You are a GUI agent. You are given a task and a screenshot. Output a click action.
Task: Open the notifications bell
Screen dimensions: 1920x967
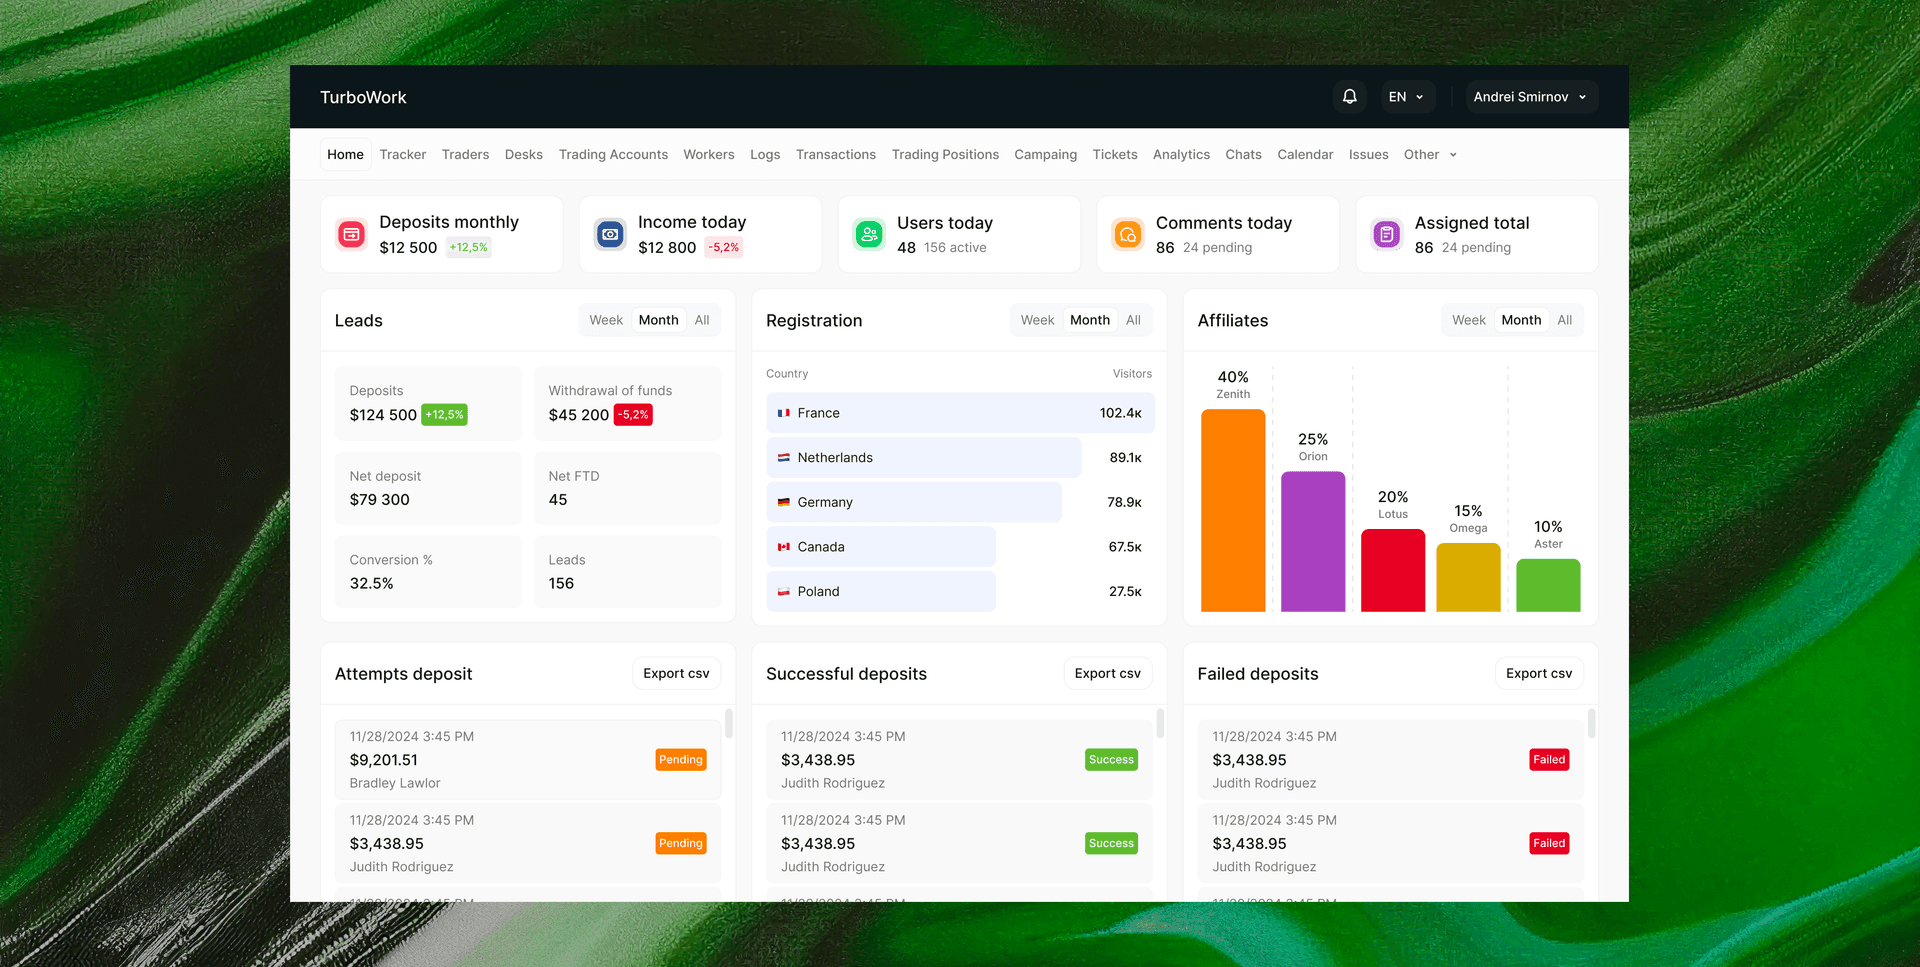(x=1349, y=97)
